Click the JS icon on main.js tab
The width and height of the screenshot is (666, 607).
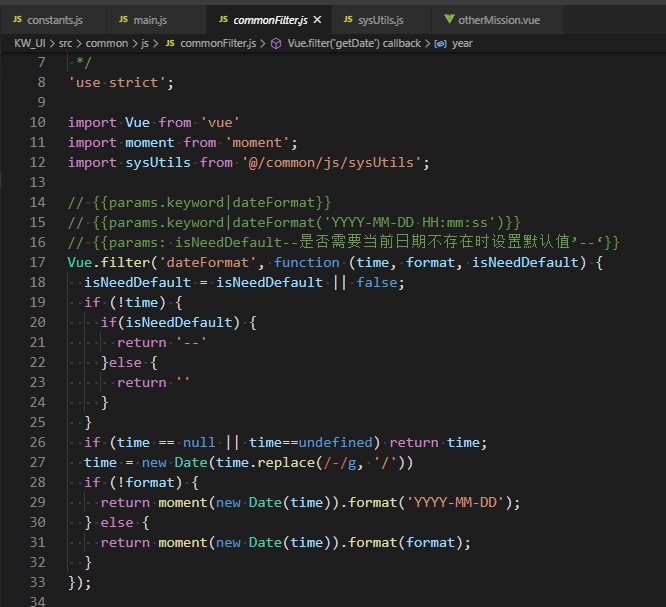click(123, 20)
